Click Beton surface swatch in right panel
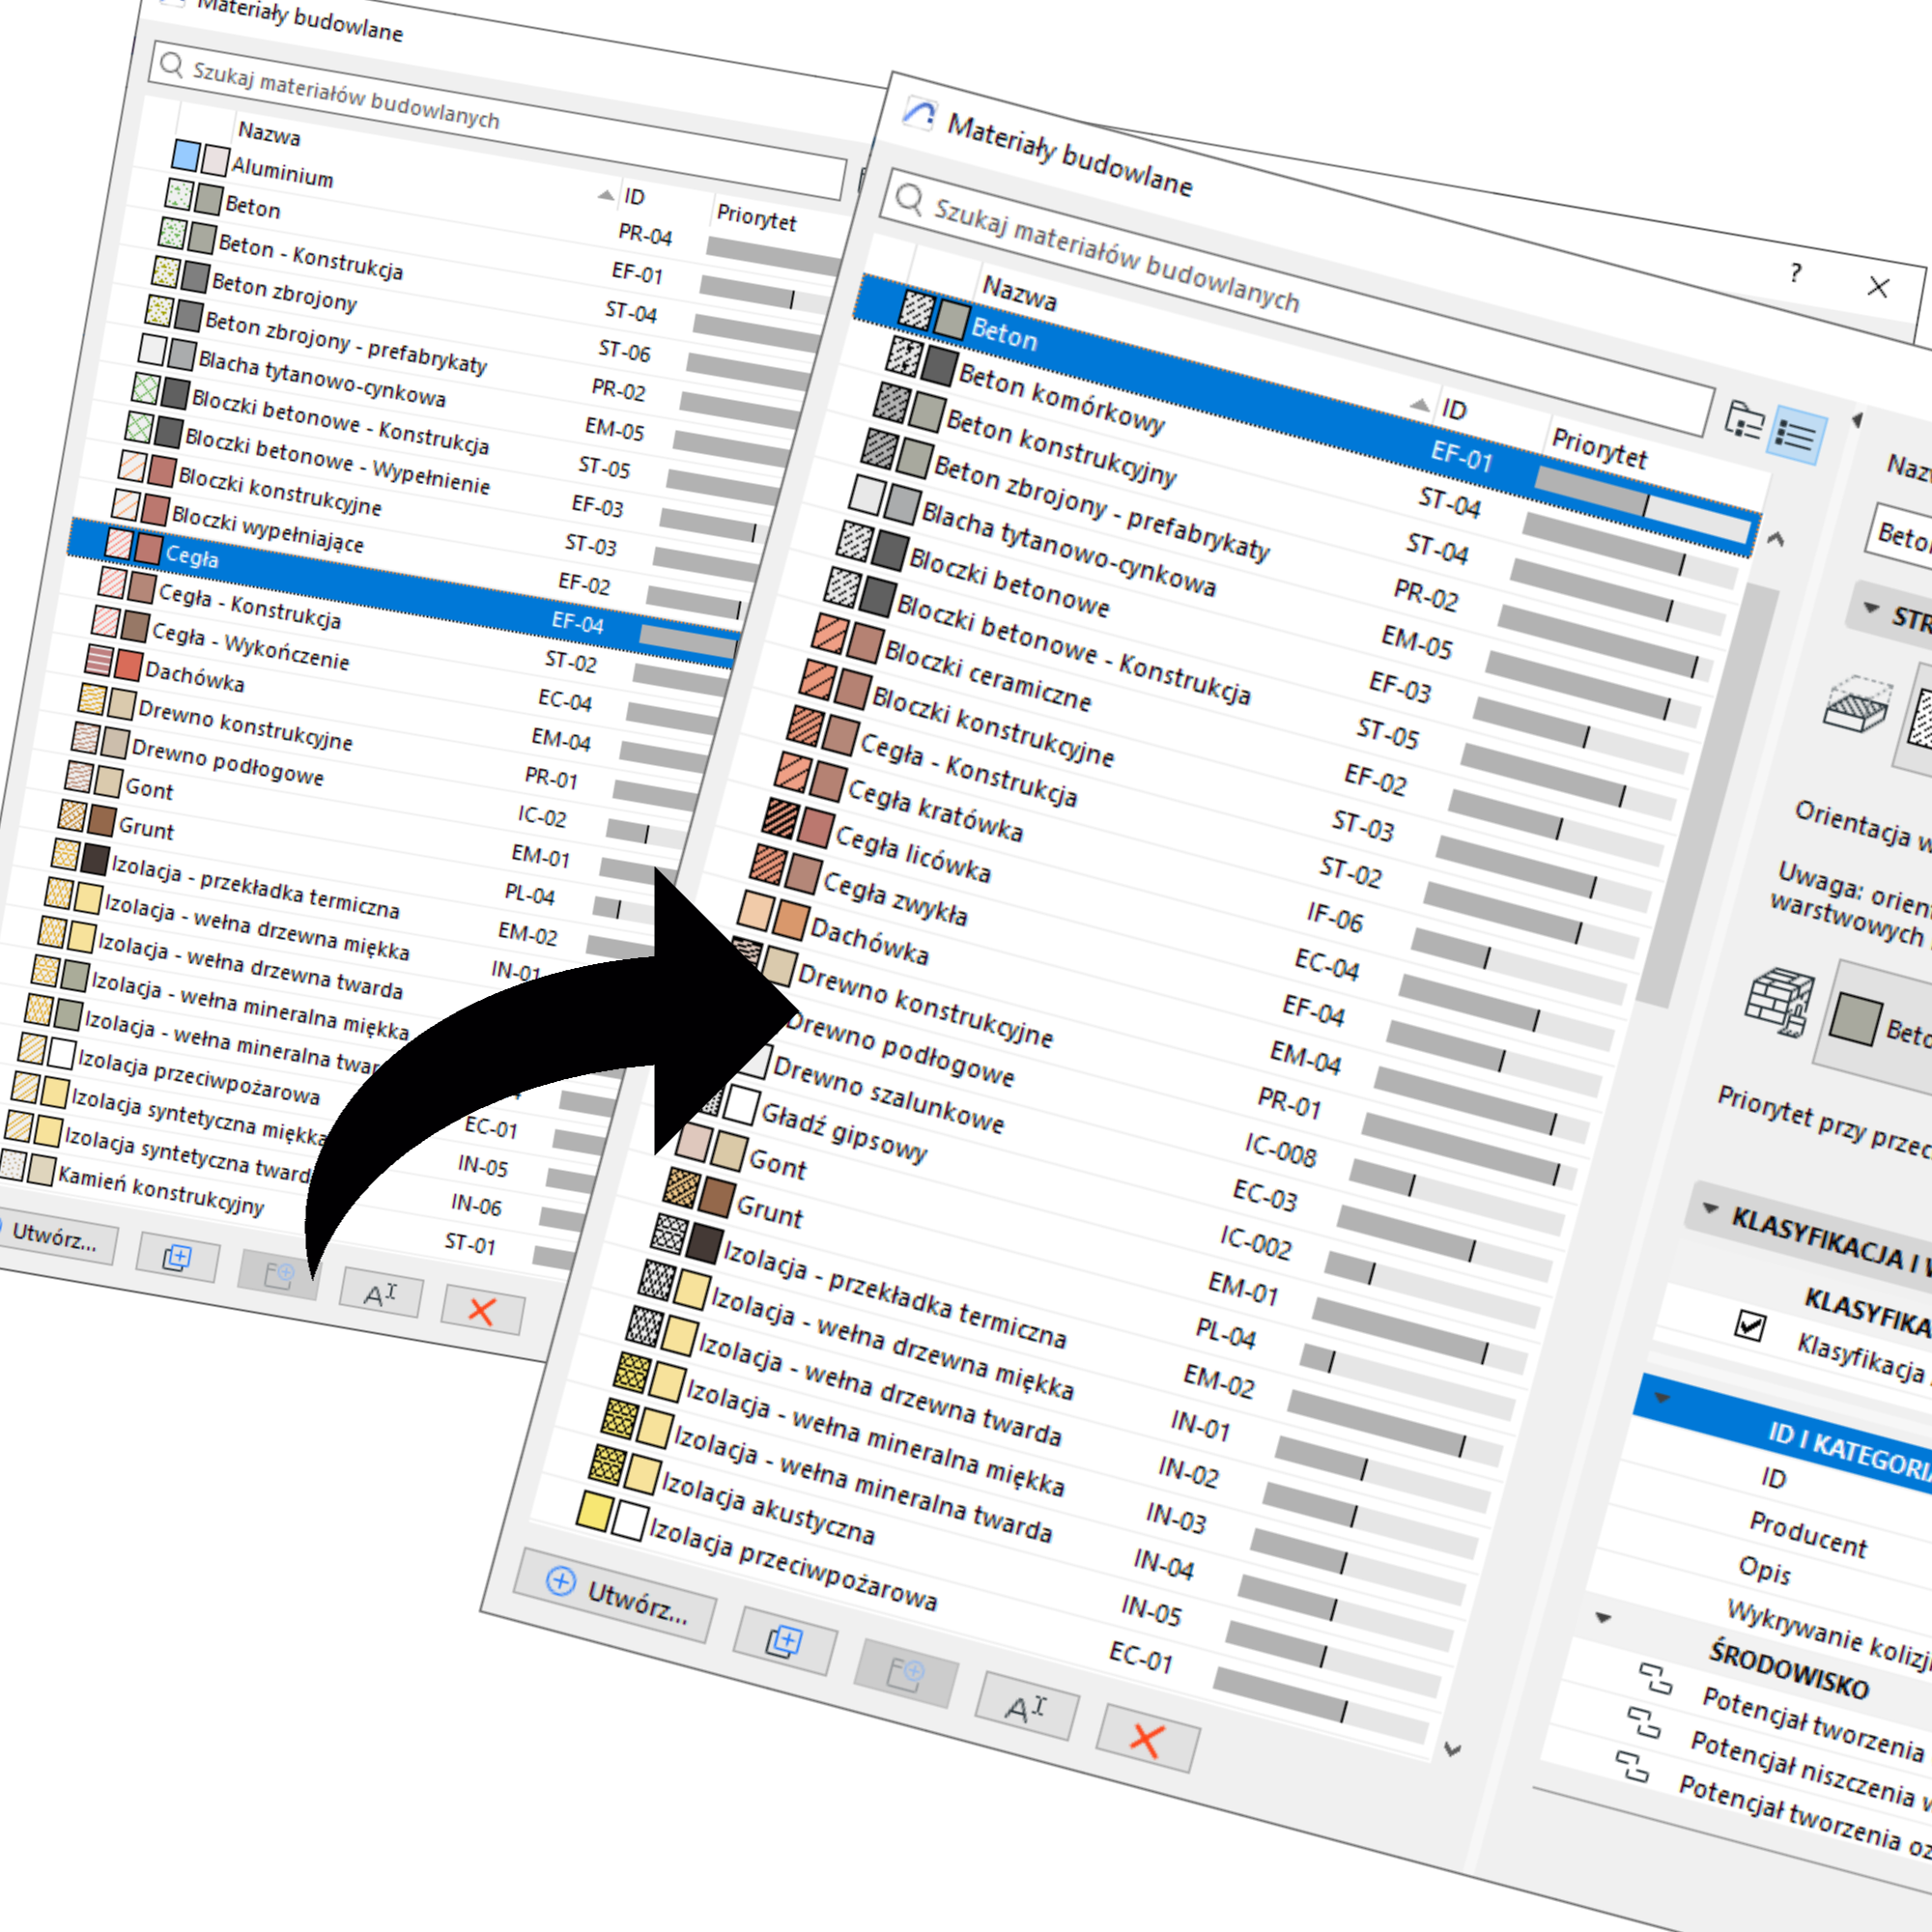Image resolution: width=1932 pixels, height=1932 pixels. click(1855, 1018)
